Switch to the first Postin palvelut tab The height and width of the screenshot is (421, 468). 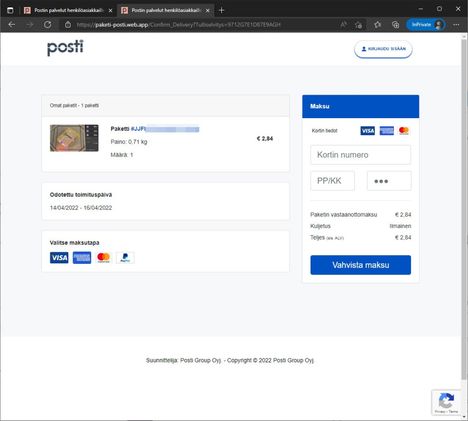pos(68,10)
